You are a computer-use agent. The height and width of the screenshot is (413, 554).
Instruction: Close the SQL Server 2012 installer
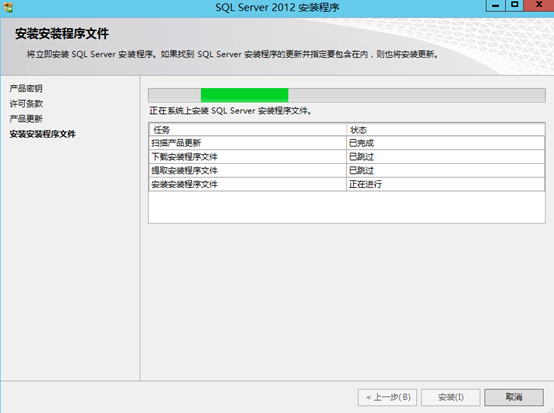click(x=539, y=5)
